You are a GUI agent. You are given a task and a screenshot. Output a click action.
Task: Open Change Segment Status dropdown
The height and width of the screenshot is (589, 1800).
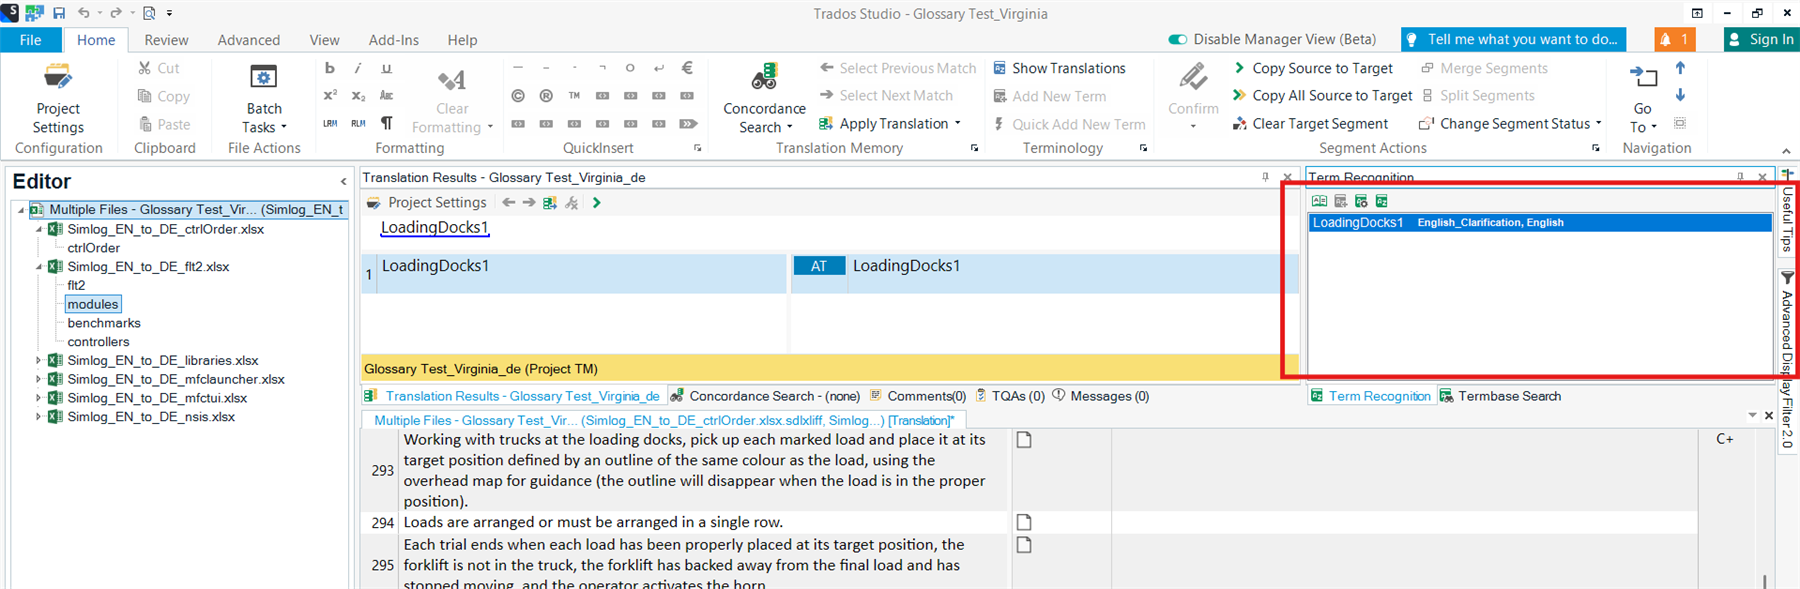tap(1510, 124)
